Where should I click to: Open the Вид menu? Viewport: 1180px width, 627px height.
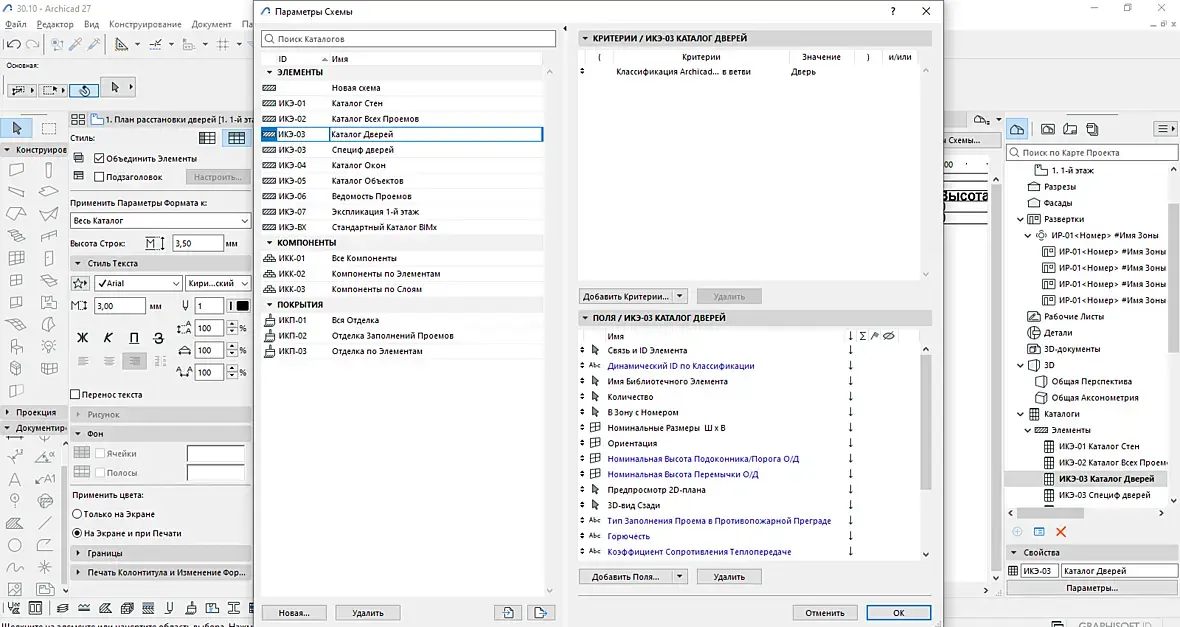click(x=91, y=24)
